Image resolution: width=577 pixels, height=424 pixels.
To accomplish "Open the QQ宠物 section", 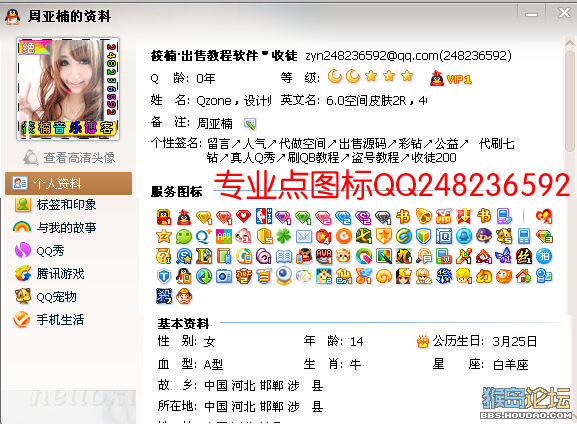I will tap(46, 297).
